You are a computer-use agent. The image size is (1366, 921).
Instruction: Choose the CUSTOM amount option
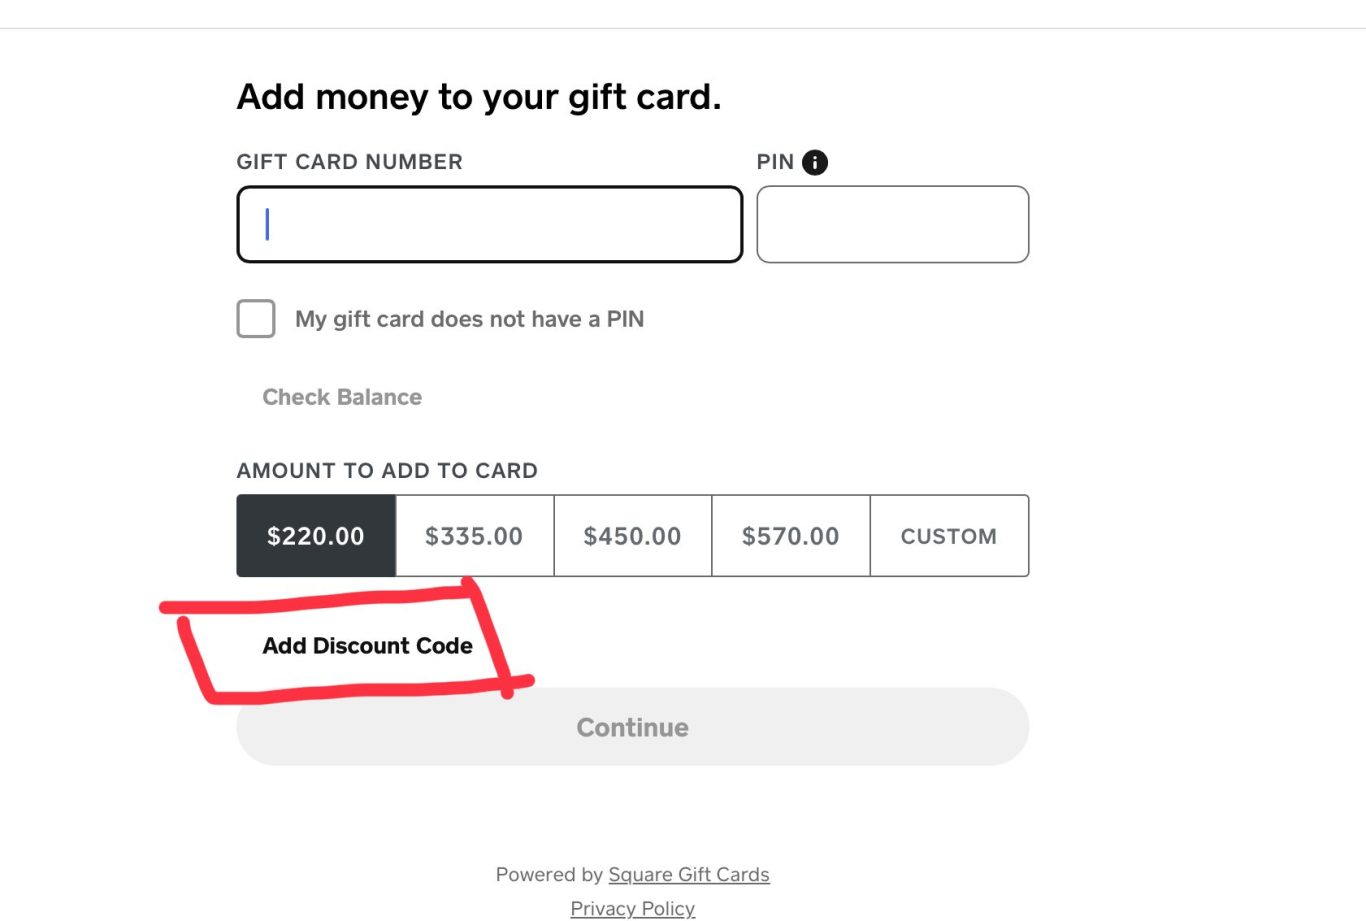[948, 536]
